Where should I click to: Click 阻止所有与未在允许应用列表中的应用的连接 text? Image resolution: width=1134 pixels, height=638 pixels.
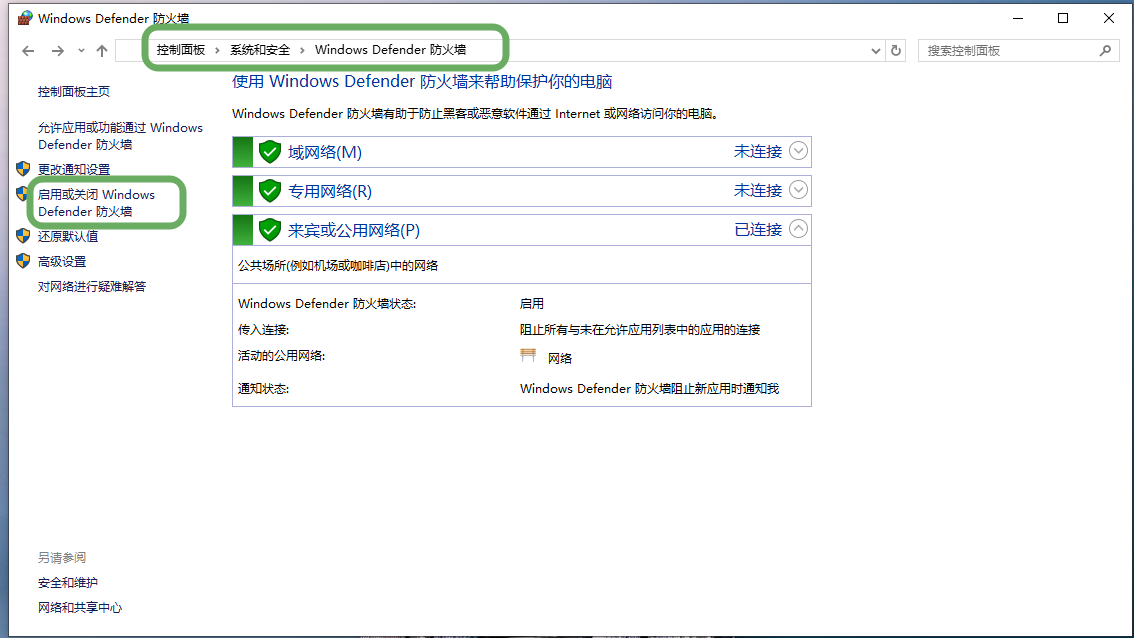click(x=639, y=330)
